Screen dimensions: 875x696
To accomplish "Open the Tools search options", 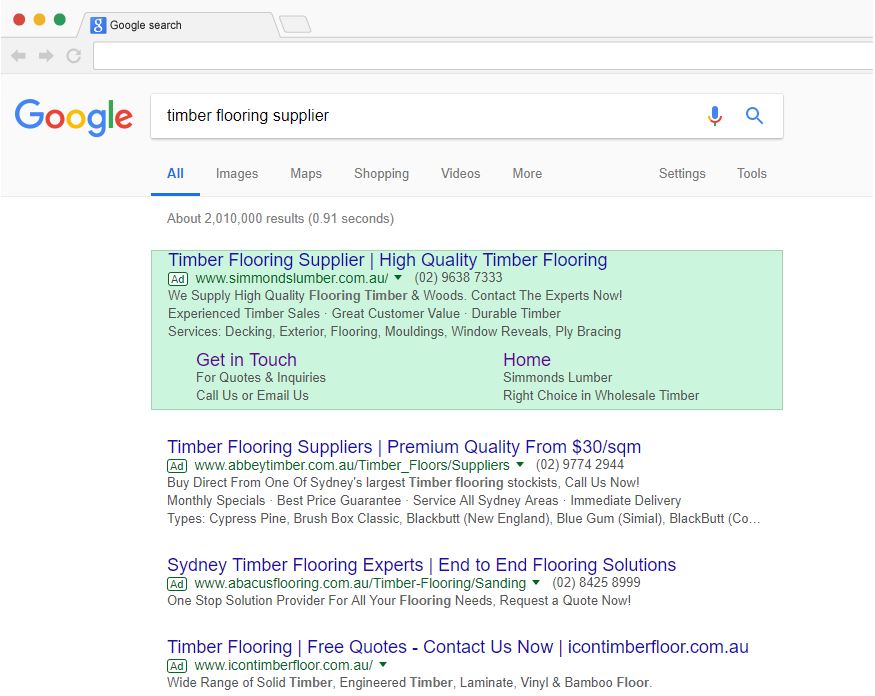I will click(751, 174).
